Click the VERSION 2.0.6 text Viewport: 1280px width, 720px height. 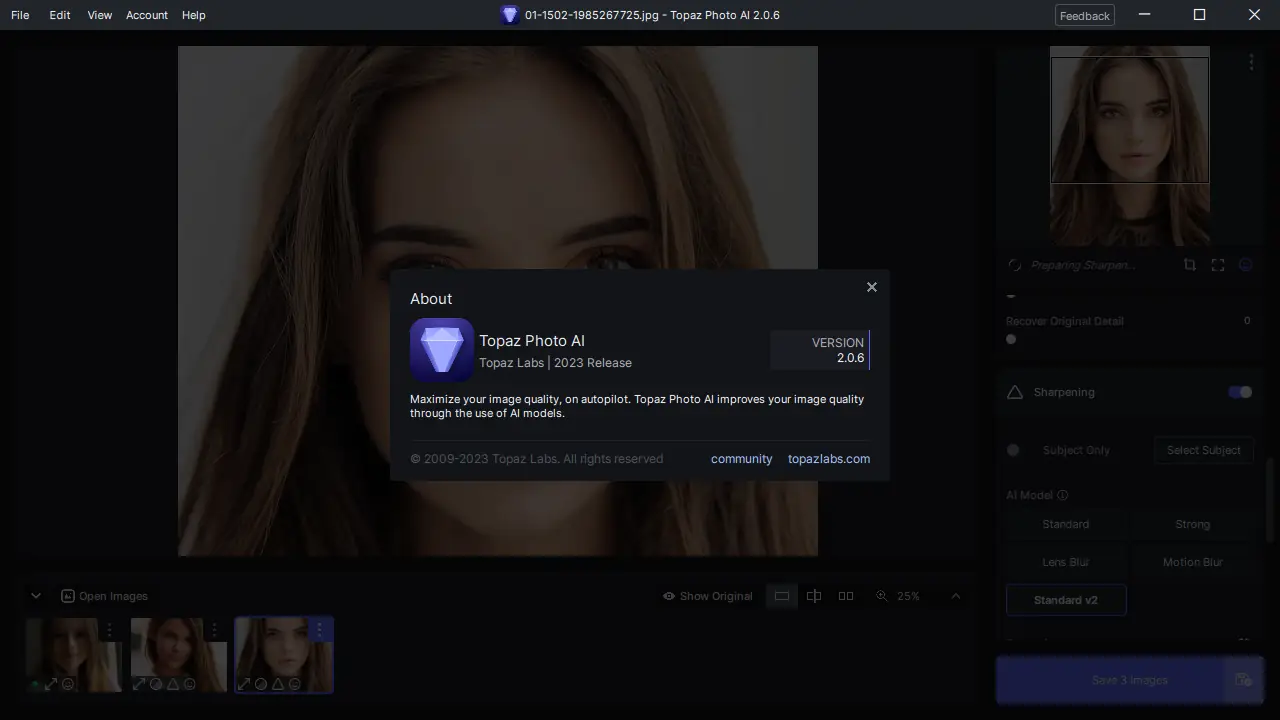click(x=838, y=350)
